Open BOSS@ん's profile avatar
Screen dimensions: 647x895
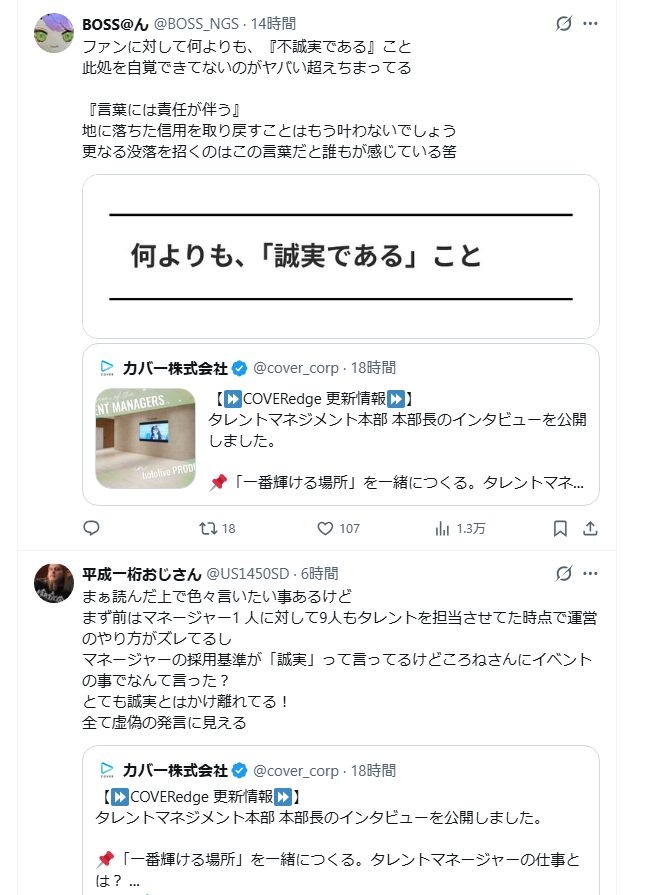click(54, 33)
